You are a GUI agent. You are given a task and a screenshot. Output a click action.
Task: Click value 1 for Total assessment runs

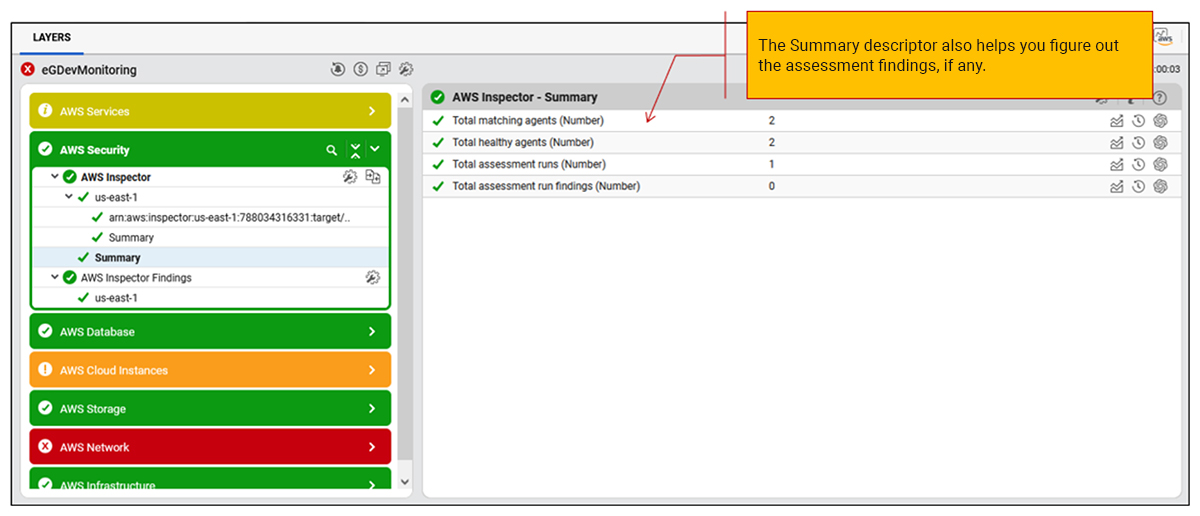point(772,164)
